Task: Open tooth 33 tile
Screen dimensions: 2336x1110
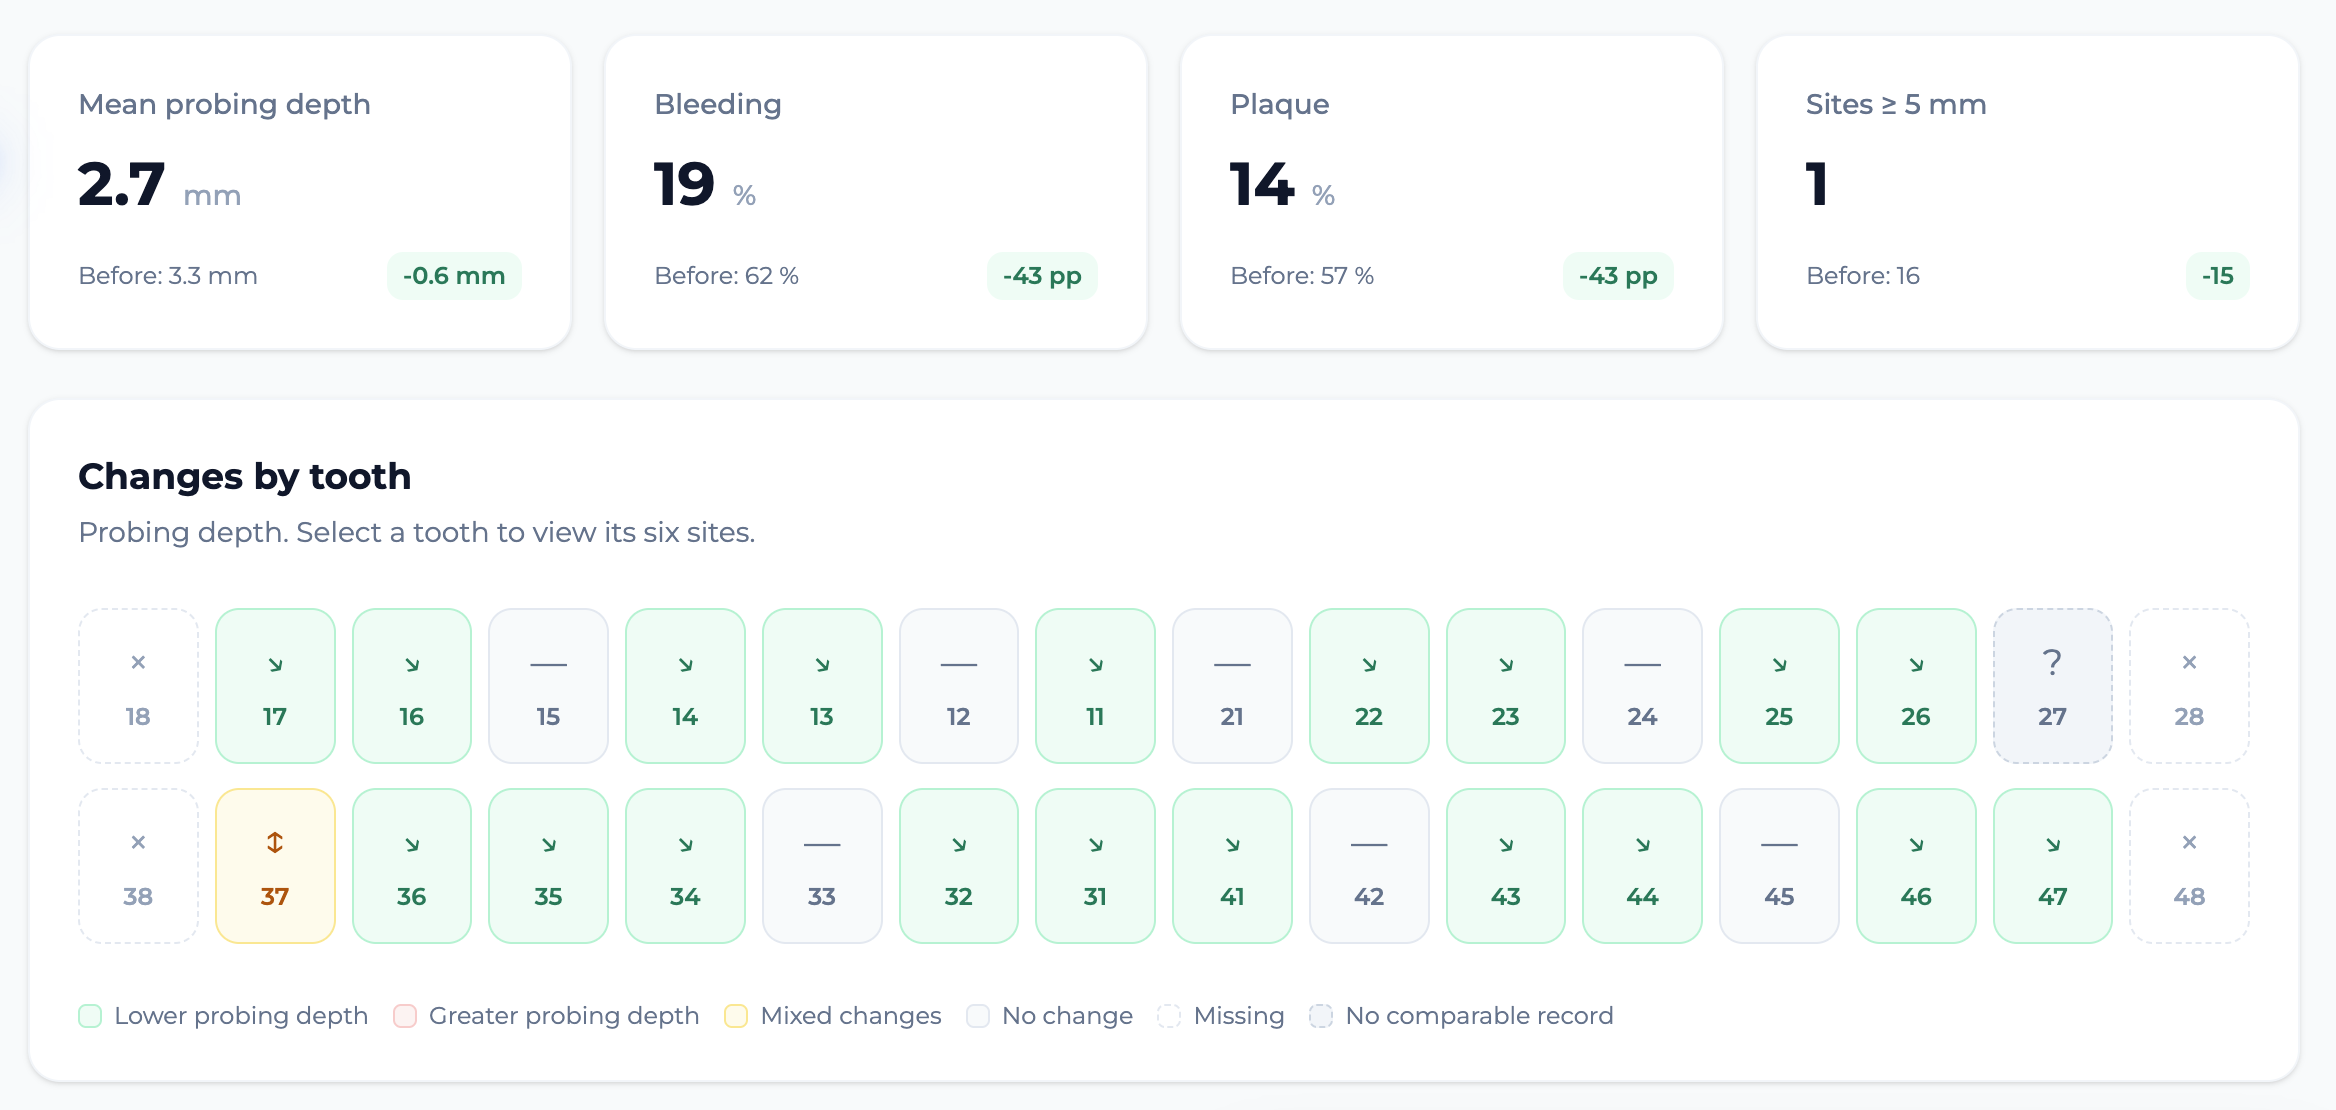Action: pyautogui.click(x=822, y=866)
